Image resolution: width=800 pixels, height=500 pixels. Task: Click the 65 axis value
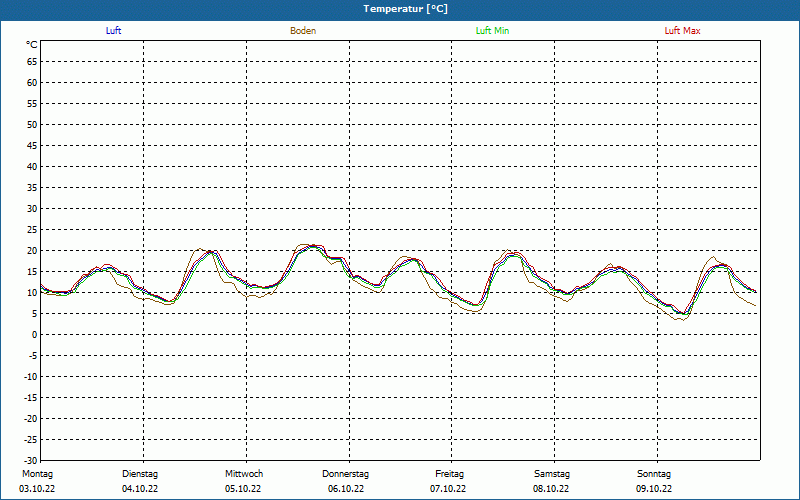pyautogui.click(x=32, y=62)
